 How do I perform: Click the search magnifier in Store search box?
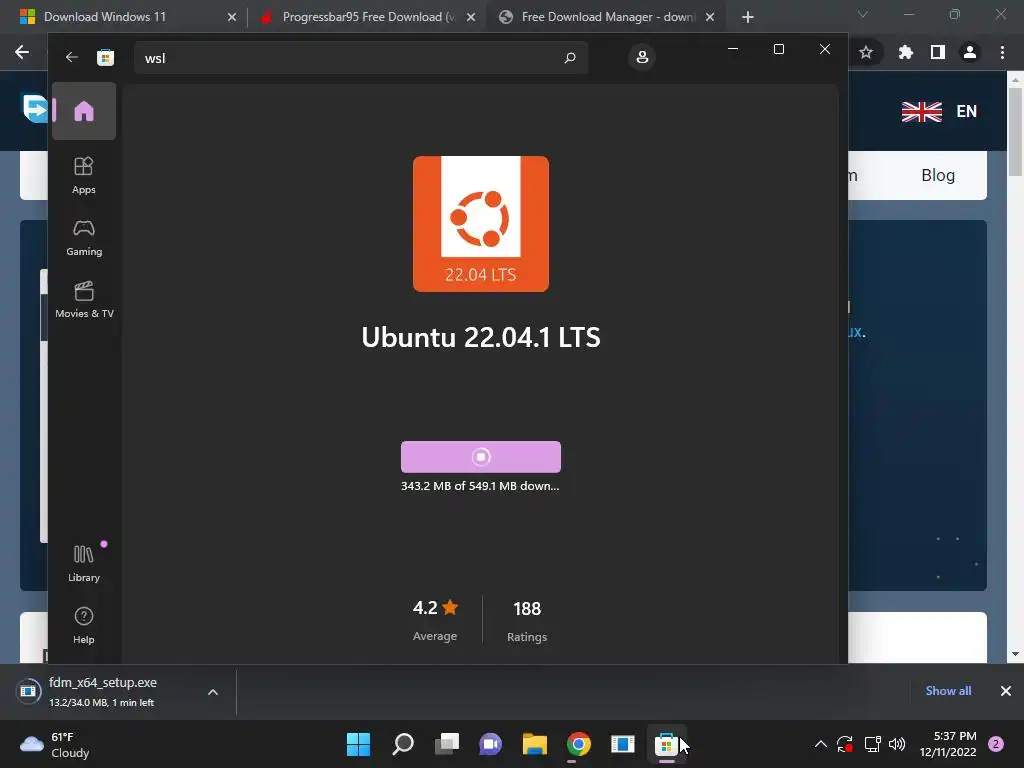click(569, 57)
